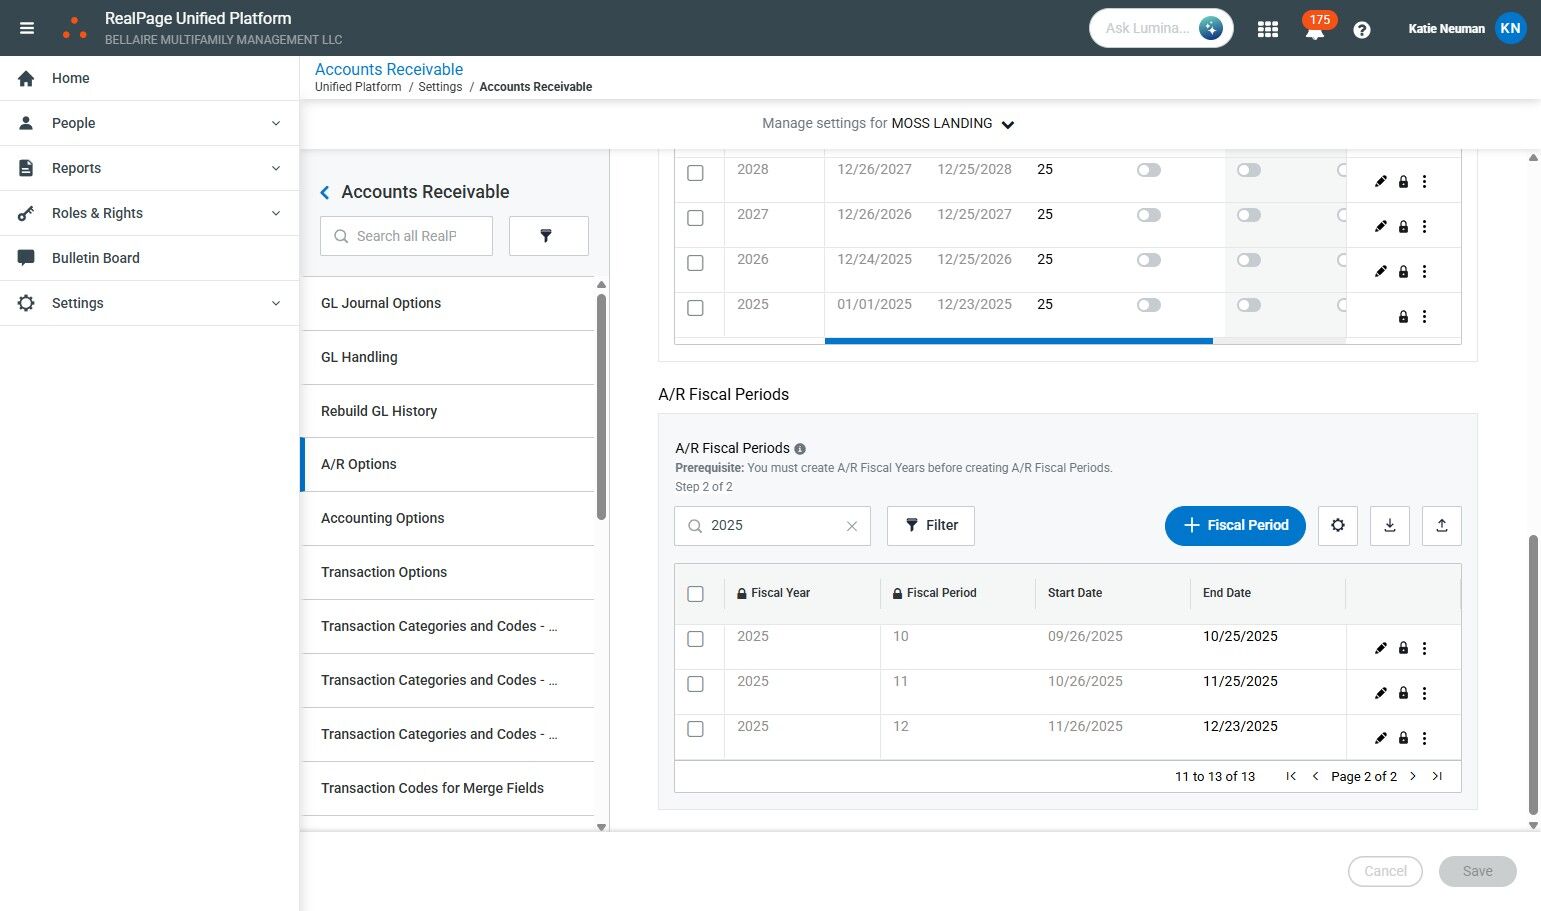Click the horizontal scrollbar under fiscal years table
Image resolution: width=1541 pixels, height=911 pixels.
(1018, 341)
